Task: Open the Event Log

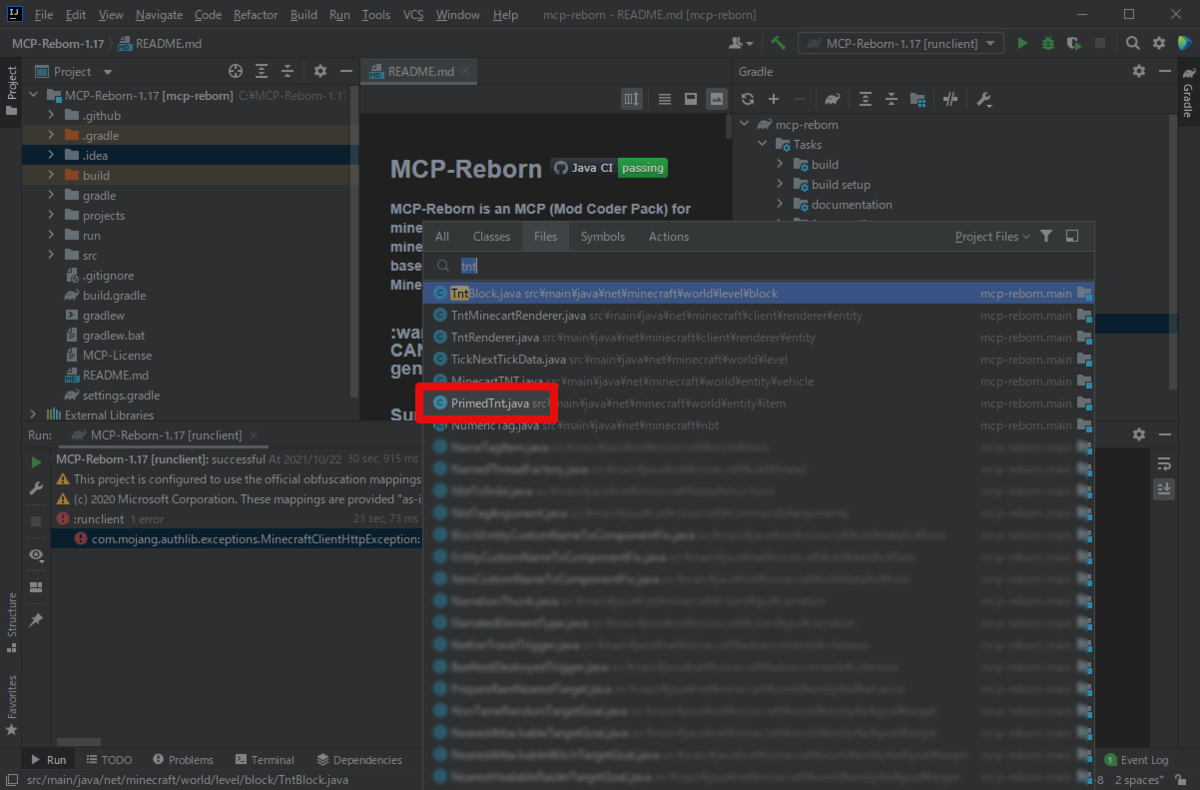Action: 1136,760
